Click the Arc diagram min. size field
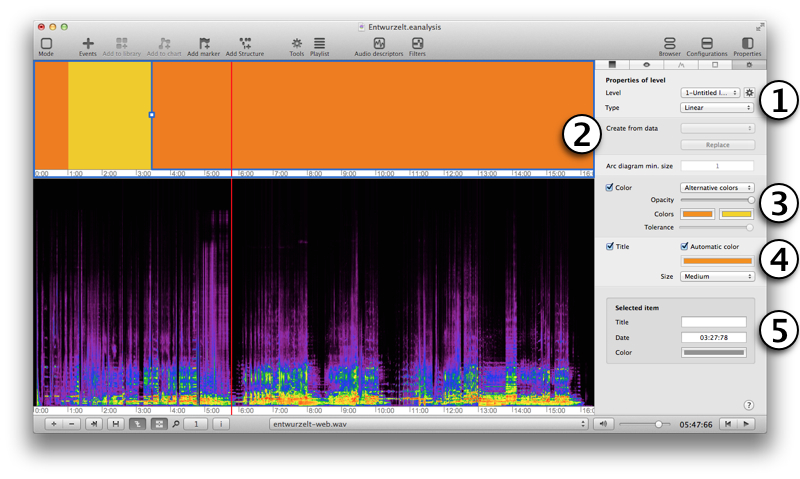 717,166
